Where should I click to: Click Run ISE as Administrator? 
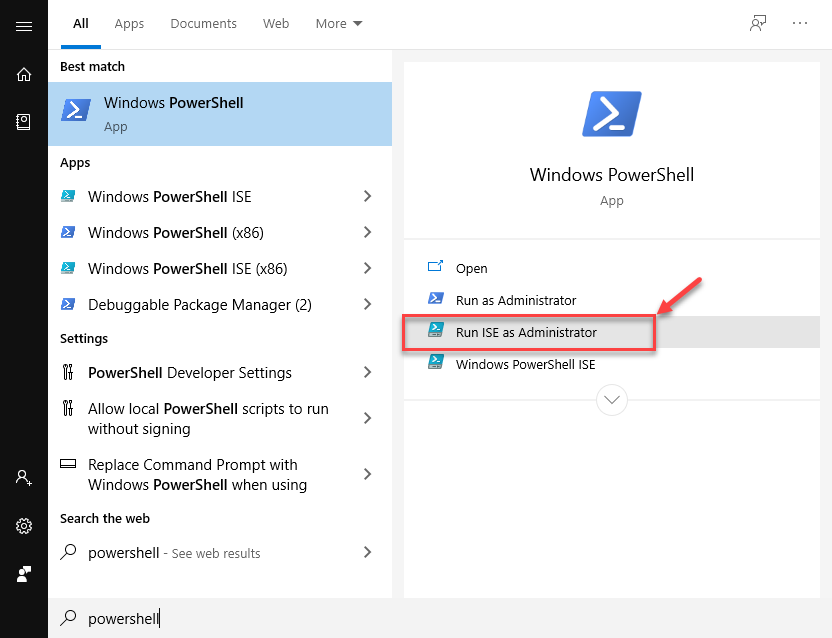[526, 332]
